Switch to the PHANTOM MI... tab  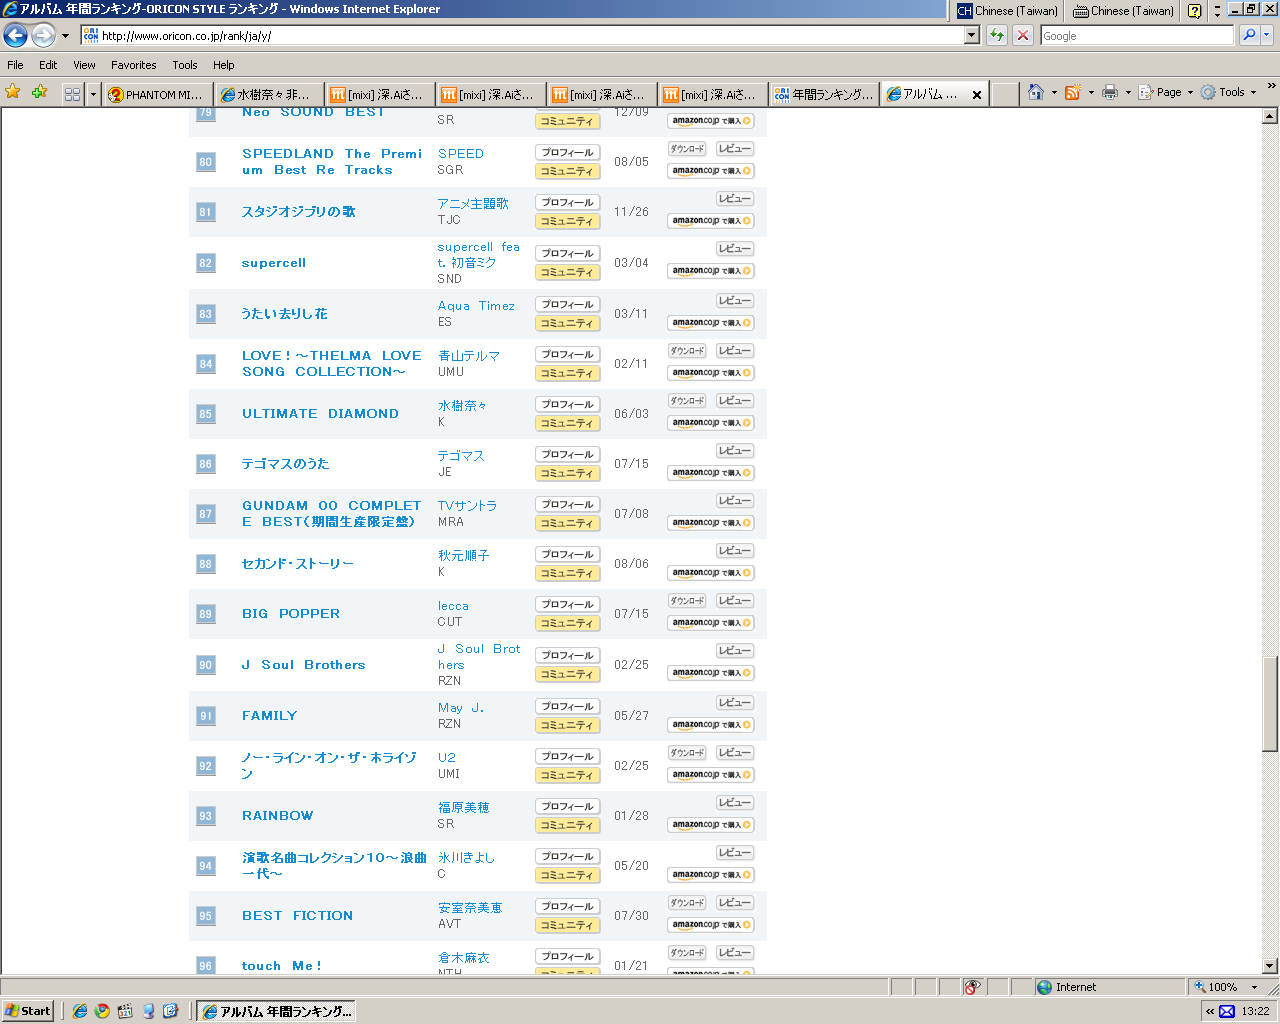[156, 95]
